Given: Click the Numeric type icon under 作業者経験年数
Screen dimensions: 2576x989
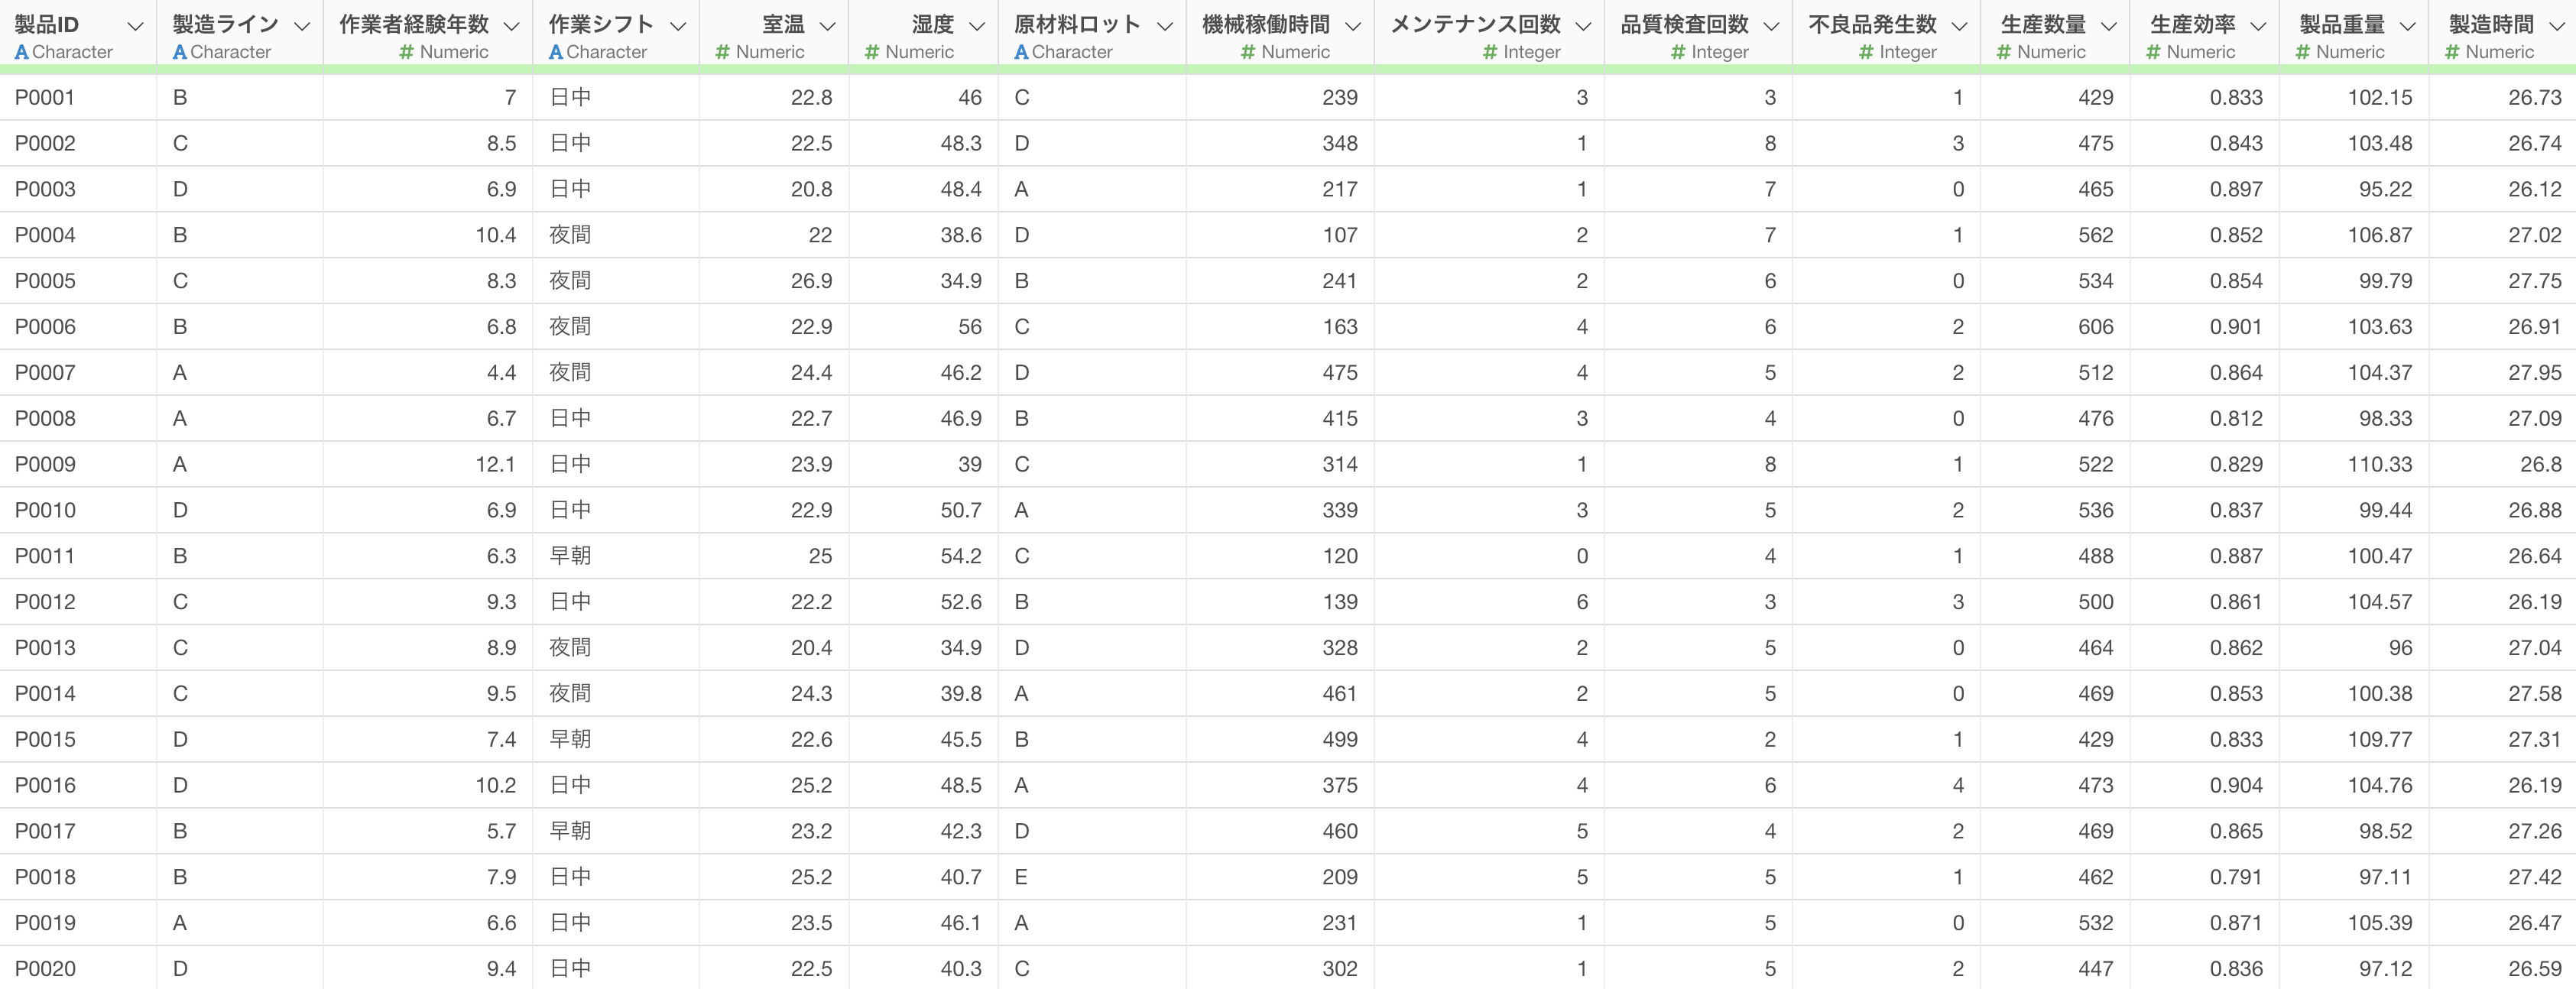Looking at the screenshot, I should coord(406,52).
